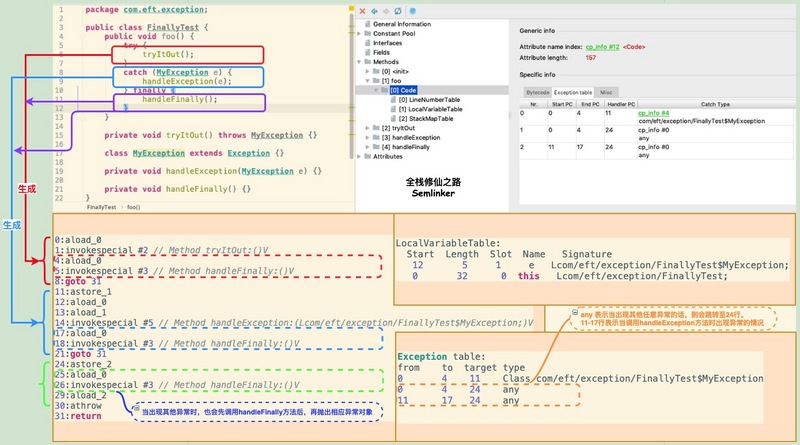This screenshot has height=445, width=800.
Task: Expand the [3] handleException method node
Action: point(367,138)
